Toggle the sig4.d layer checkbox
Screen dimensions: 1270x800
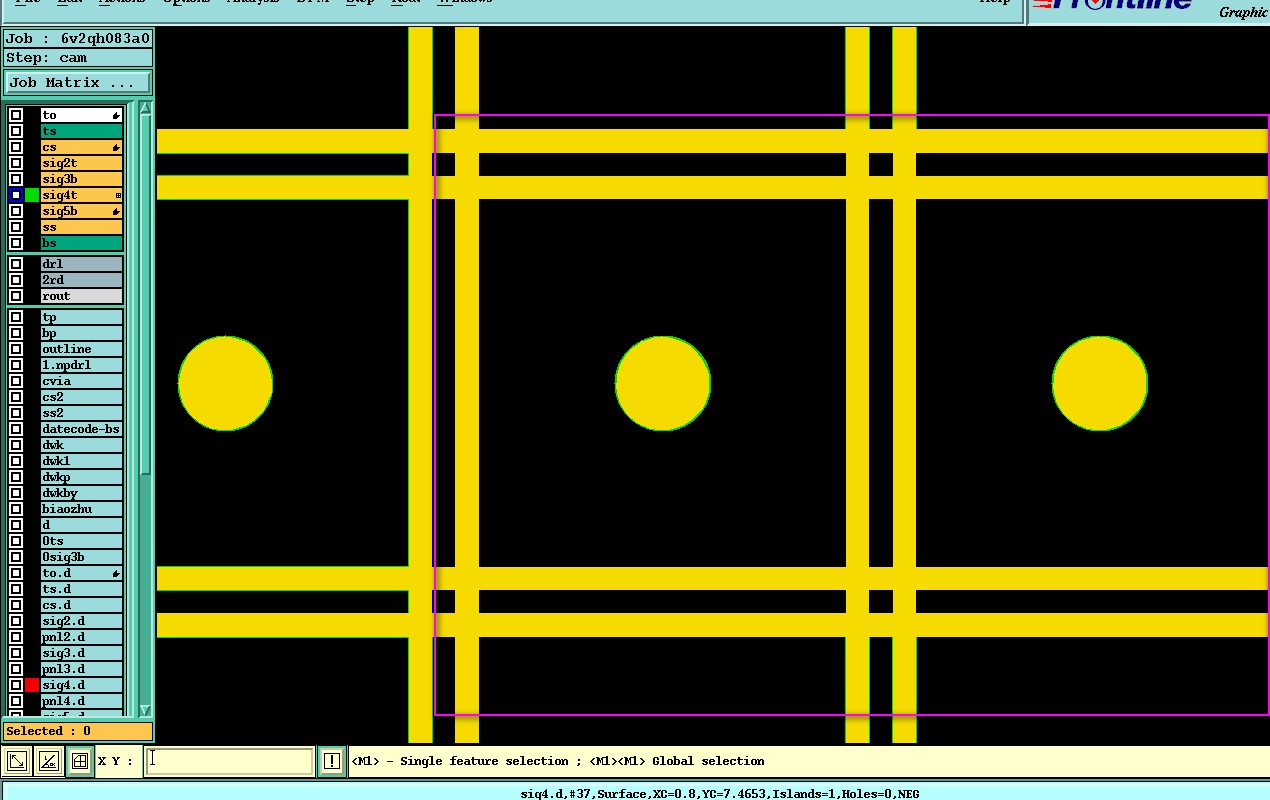point(16,685)
